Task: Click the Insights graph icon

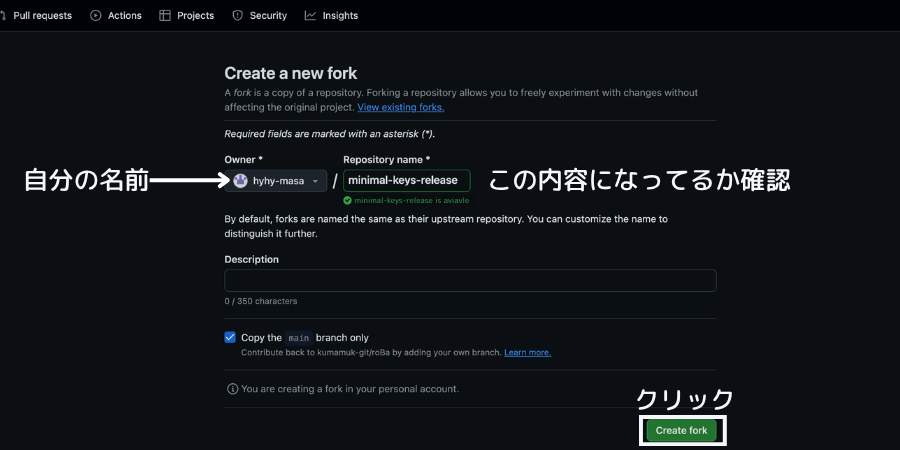Action: 311,16
